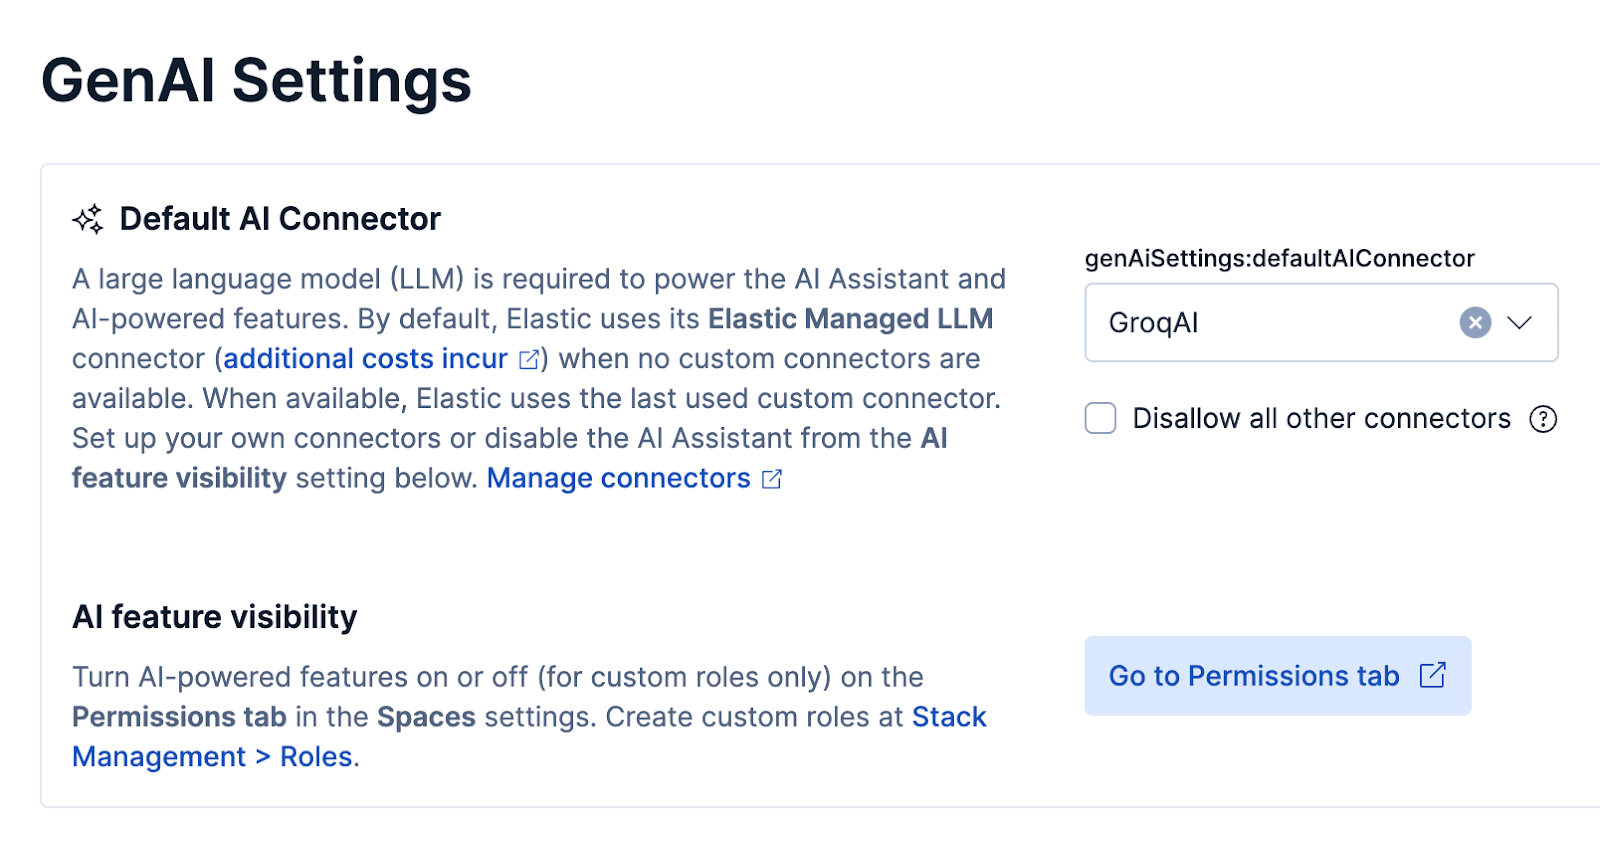Click the sparkle icon beside Default AI Connector
The width and height of the screenshot is (1600, 842).
click(x=88, y=218)
